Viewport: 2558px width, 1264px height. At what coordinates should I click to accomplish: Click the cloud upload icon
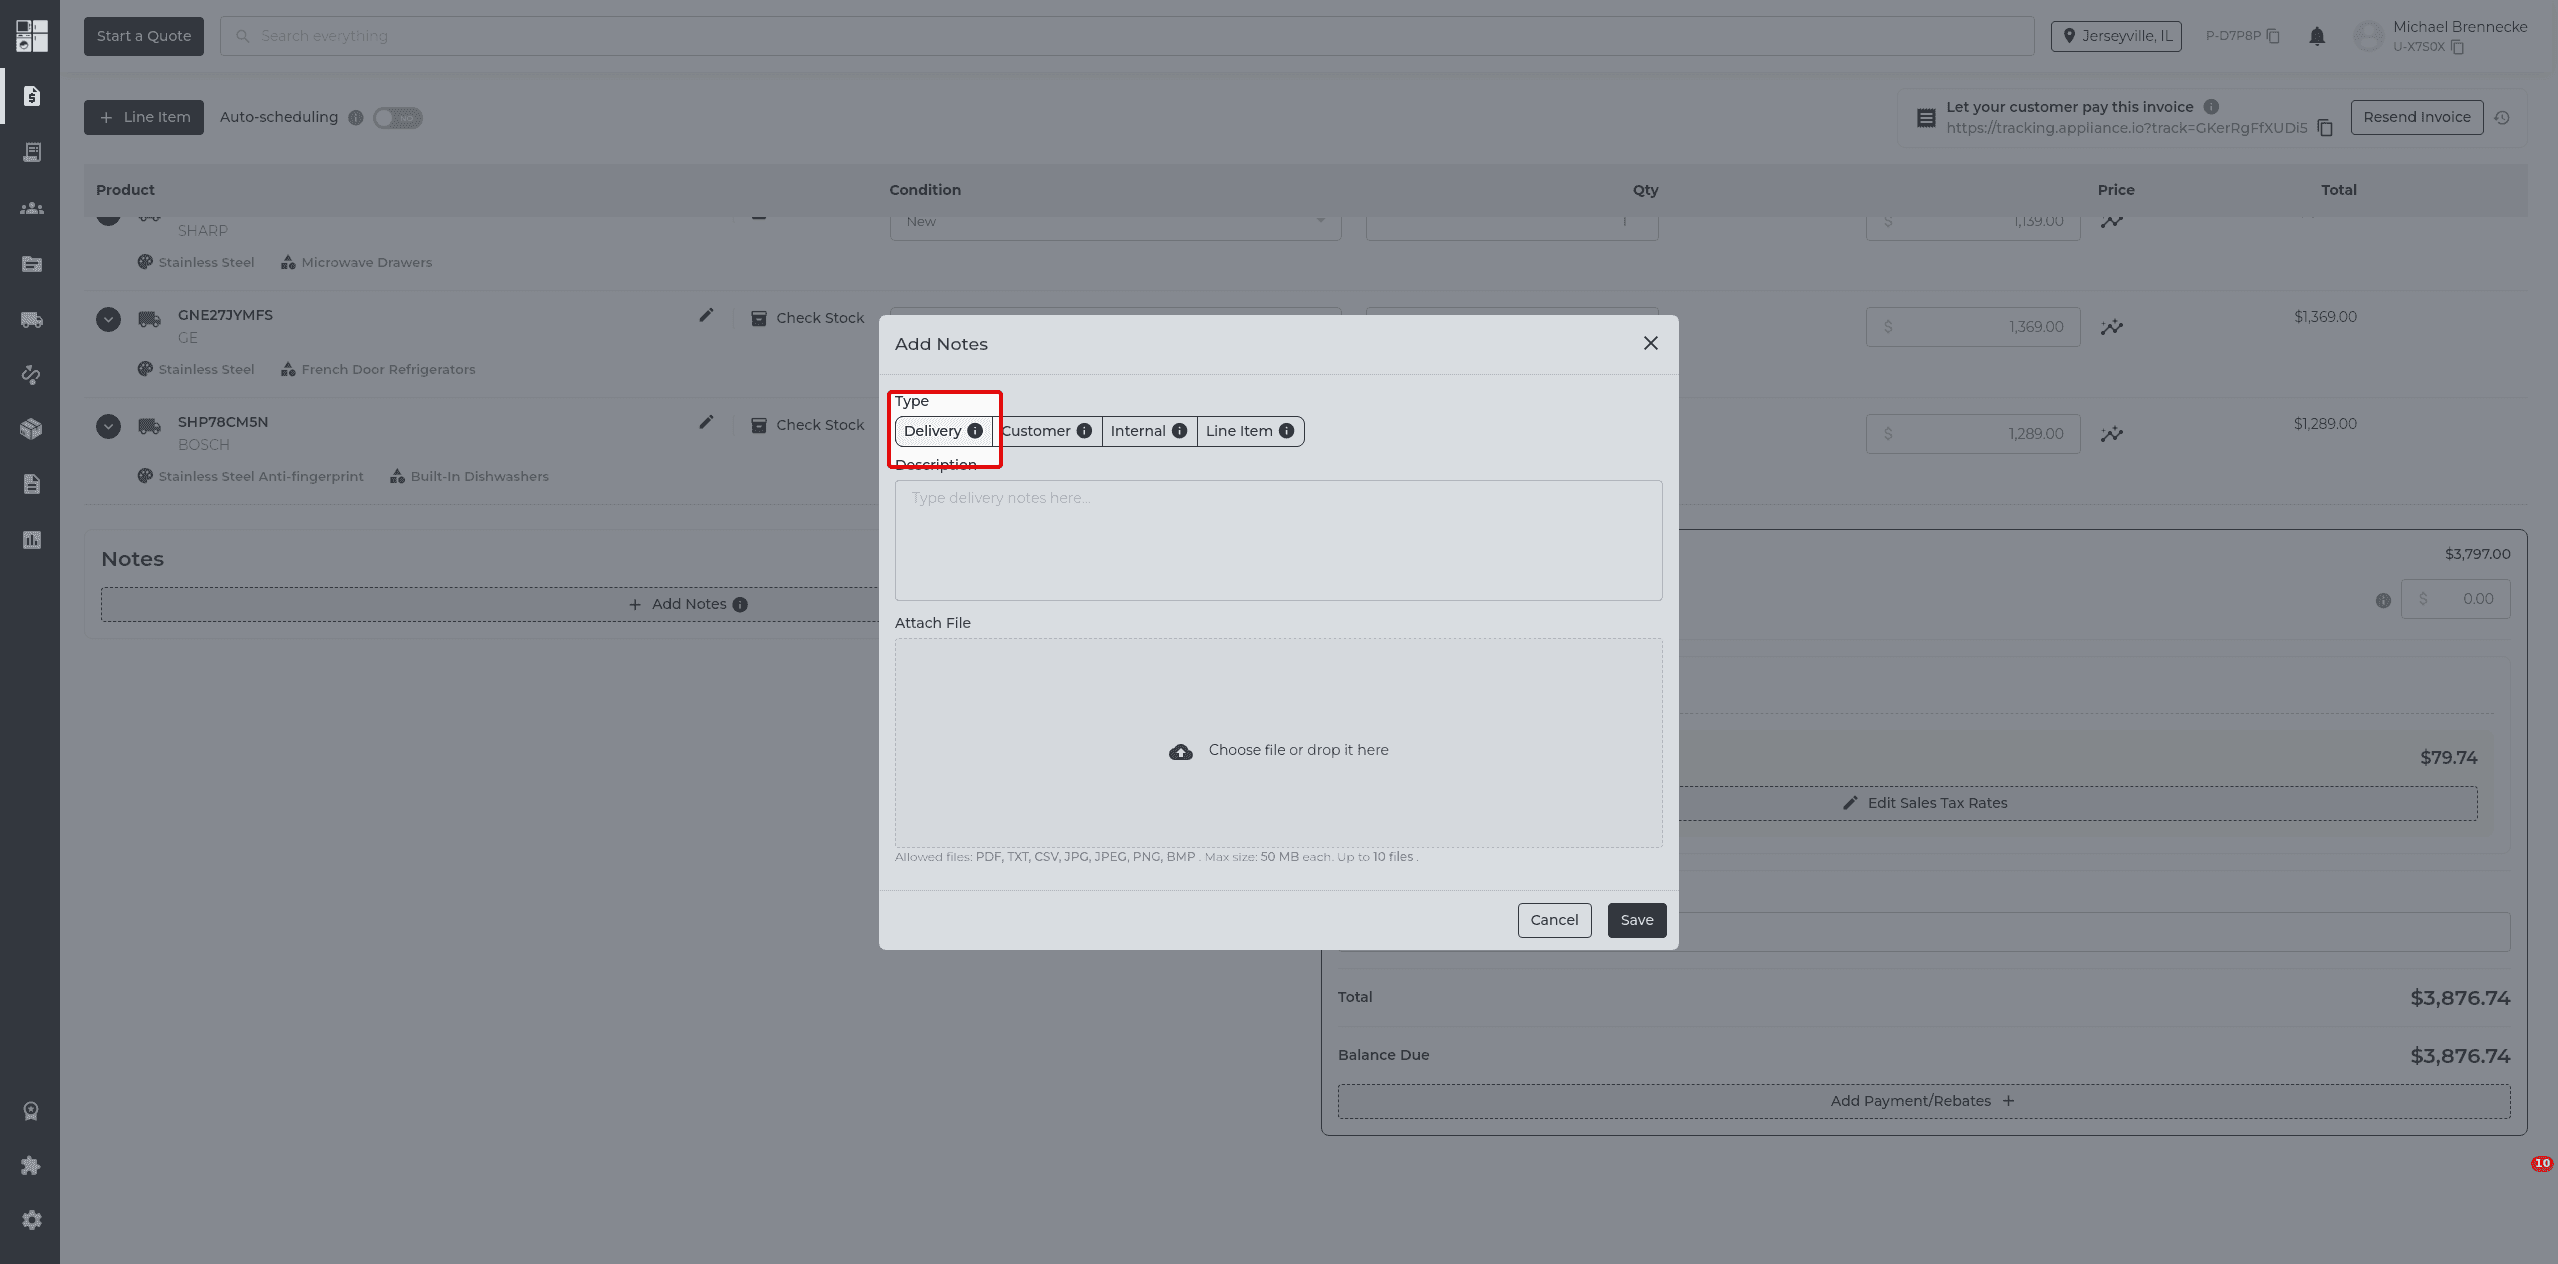[x=1180, y=751]
